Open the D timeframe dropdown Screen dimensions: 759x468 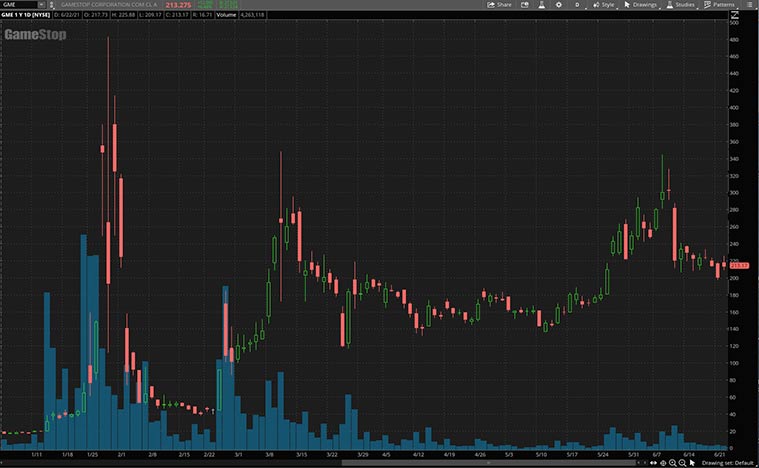[x=578, y=5]
